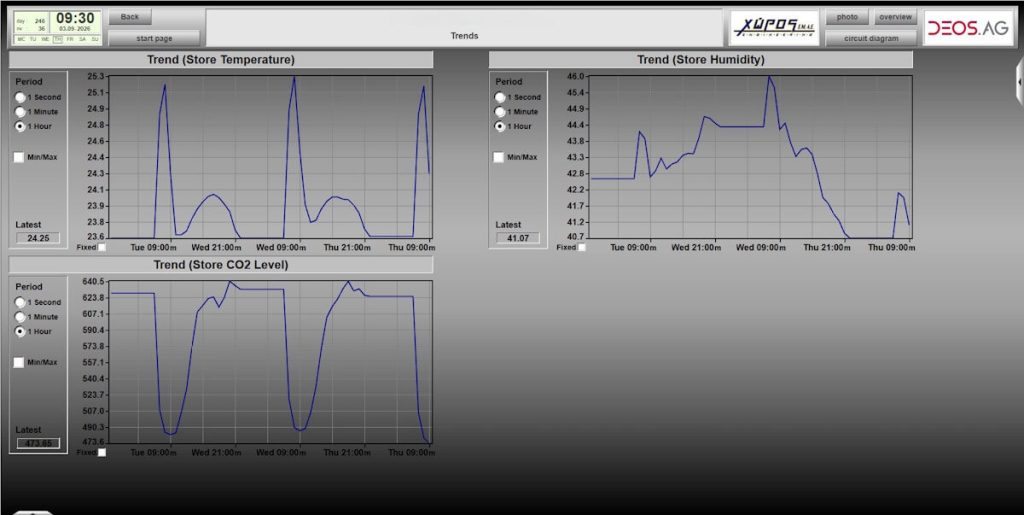Screen dimensions: 1024x515
Task: Open the start page
Action: [x=154, y=38]
